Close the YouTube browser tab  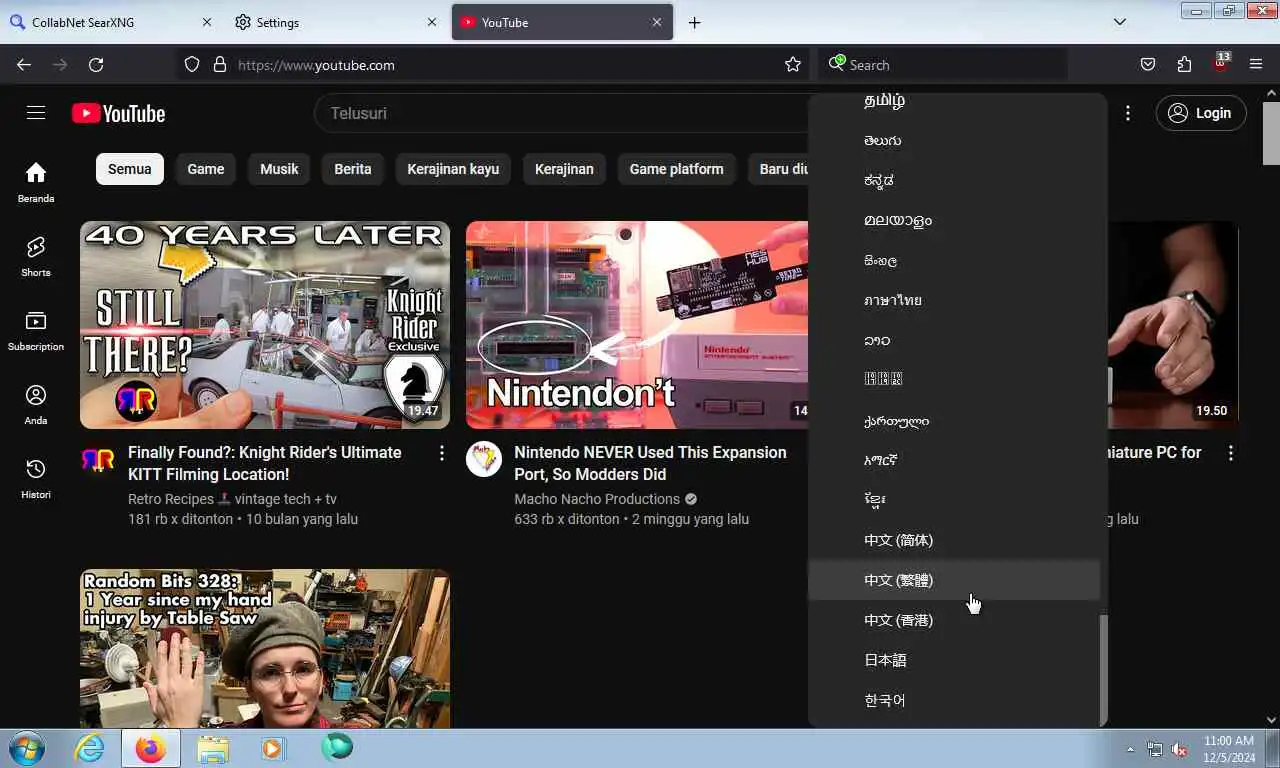pyautogui.click(x=657, y=22)
